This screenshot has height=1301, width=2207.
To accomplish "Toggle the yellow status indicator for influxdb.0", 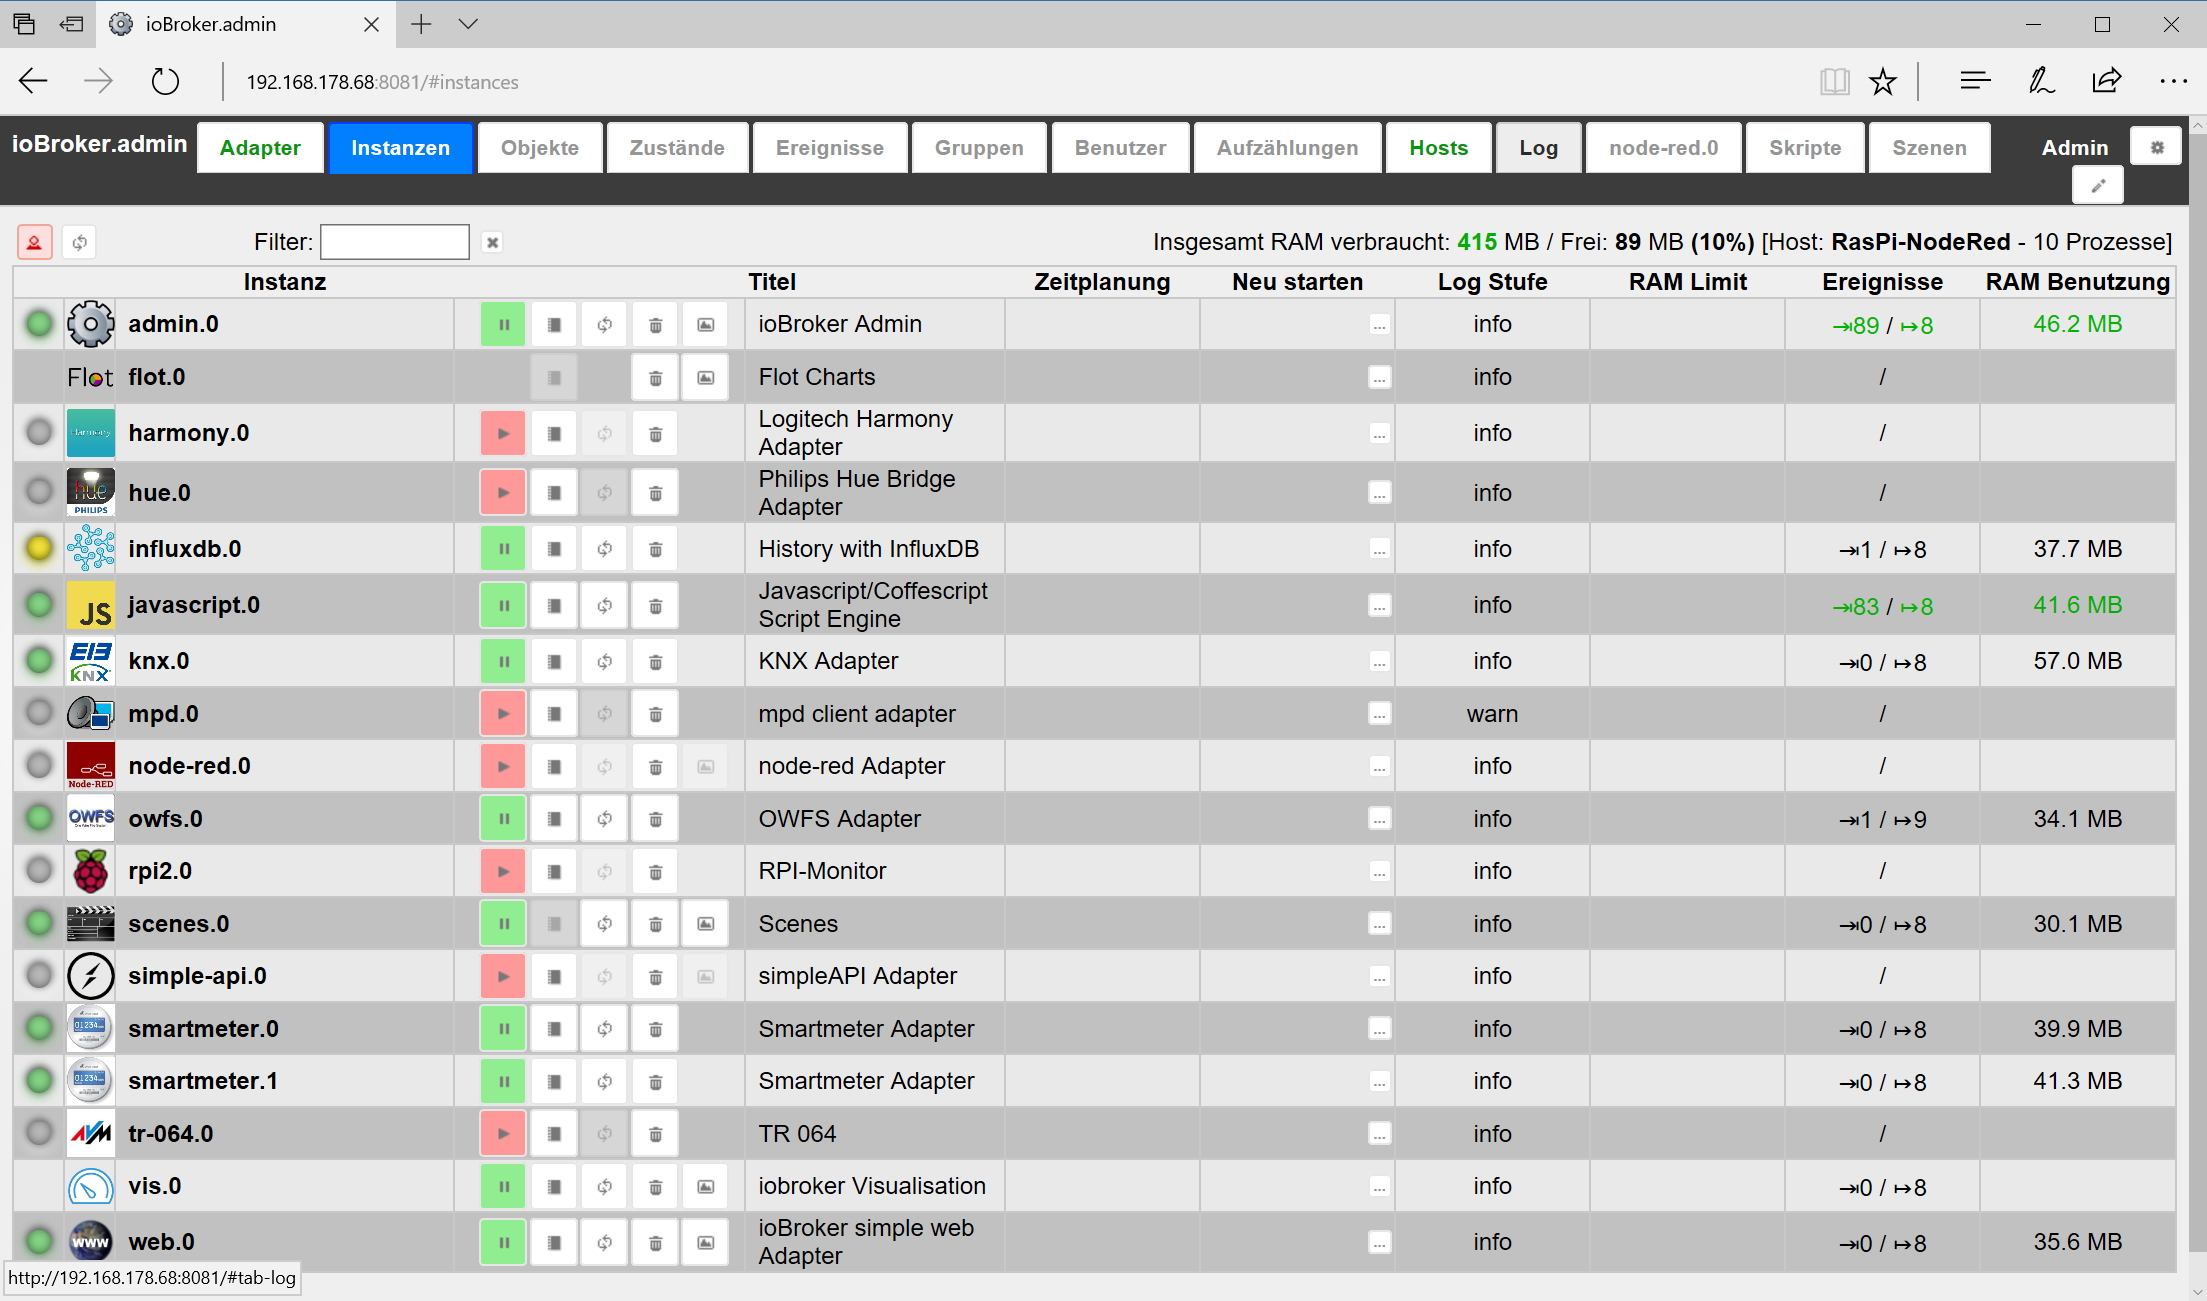I will [x=37, y=548].
